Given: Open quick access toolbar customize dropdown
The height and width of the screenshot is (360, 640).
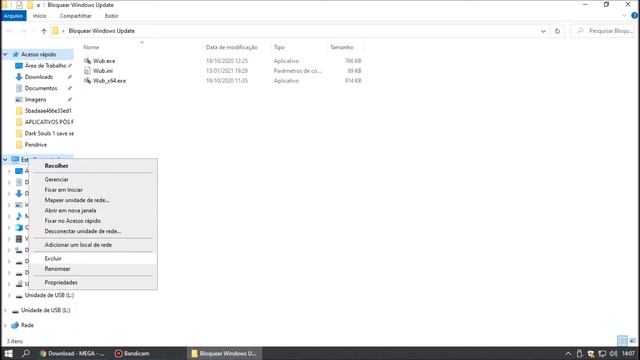Looking at the screenshot, I should [x=38, y=5].
